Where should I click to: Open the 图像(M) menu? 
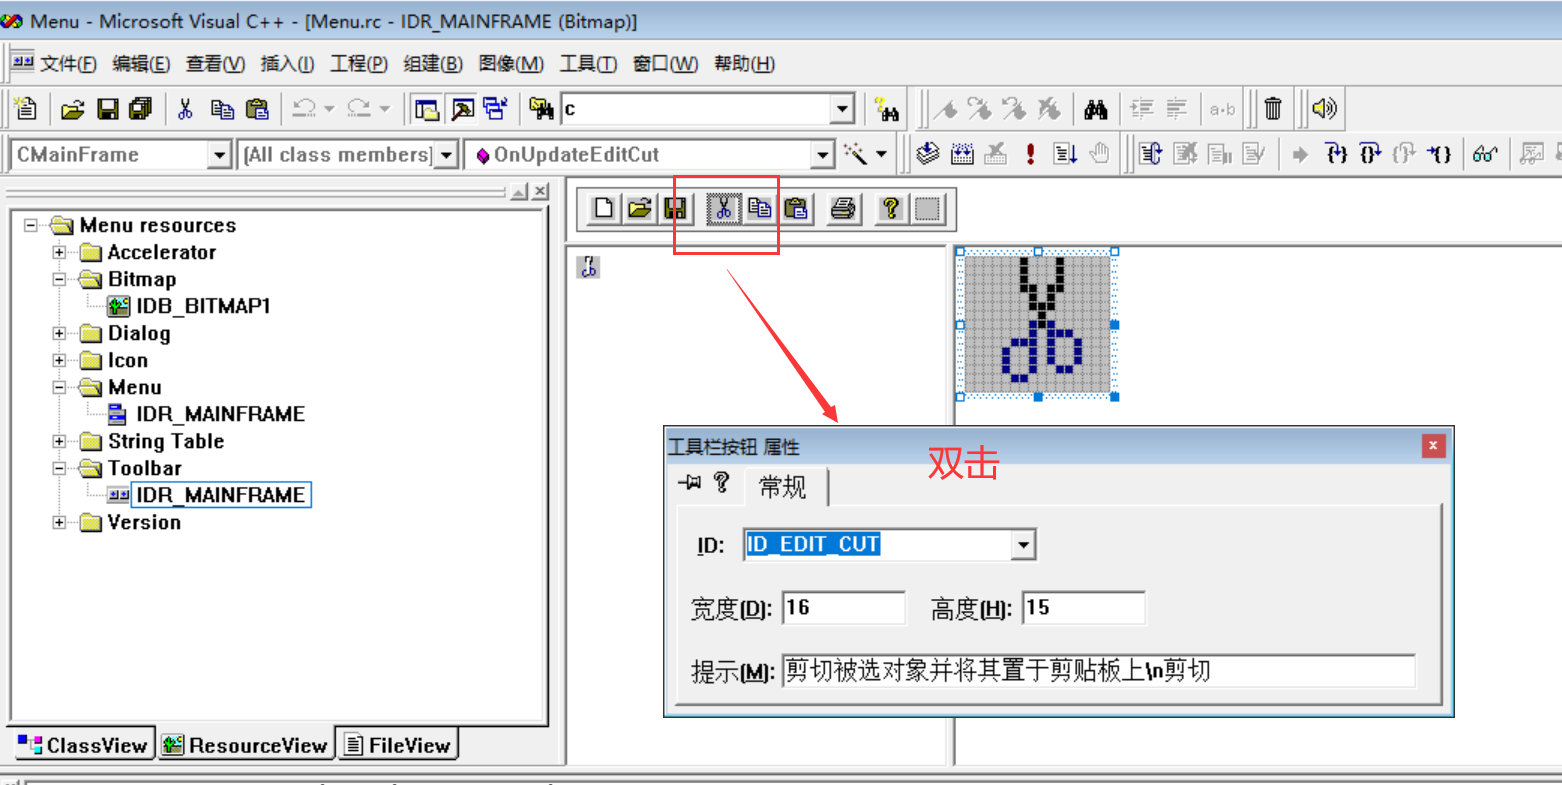coord(511,64)
